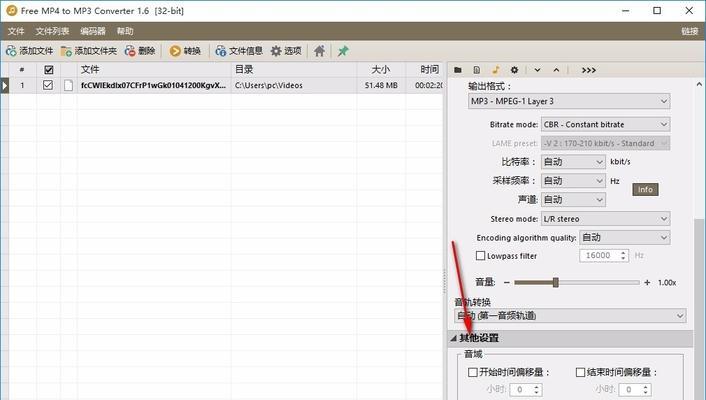Uncheck the checkbox for file row 1
This screenshot has height=400, width=706.
48,85
